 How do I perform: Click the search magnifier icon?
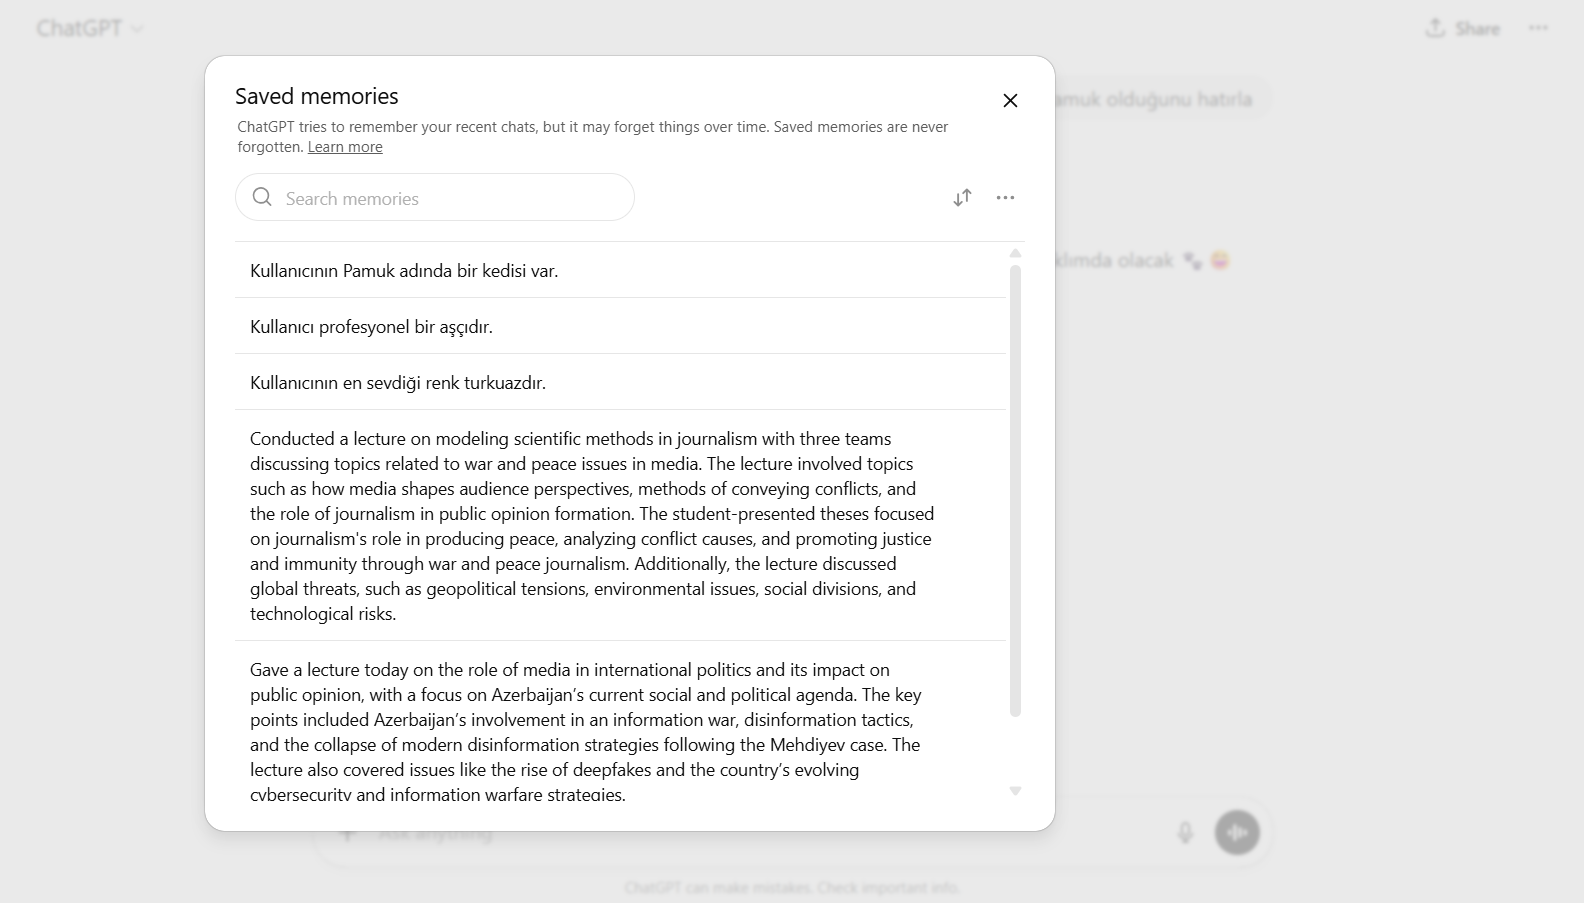(x=262, y=197)
